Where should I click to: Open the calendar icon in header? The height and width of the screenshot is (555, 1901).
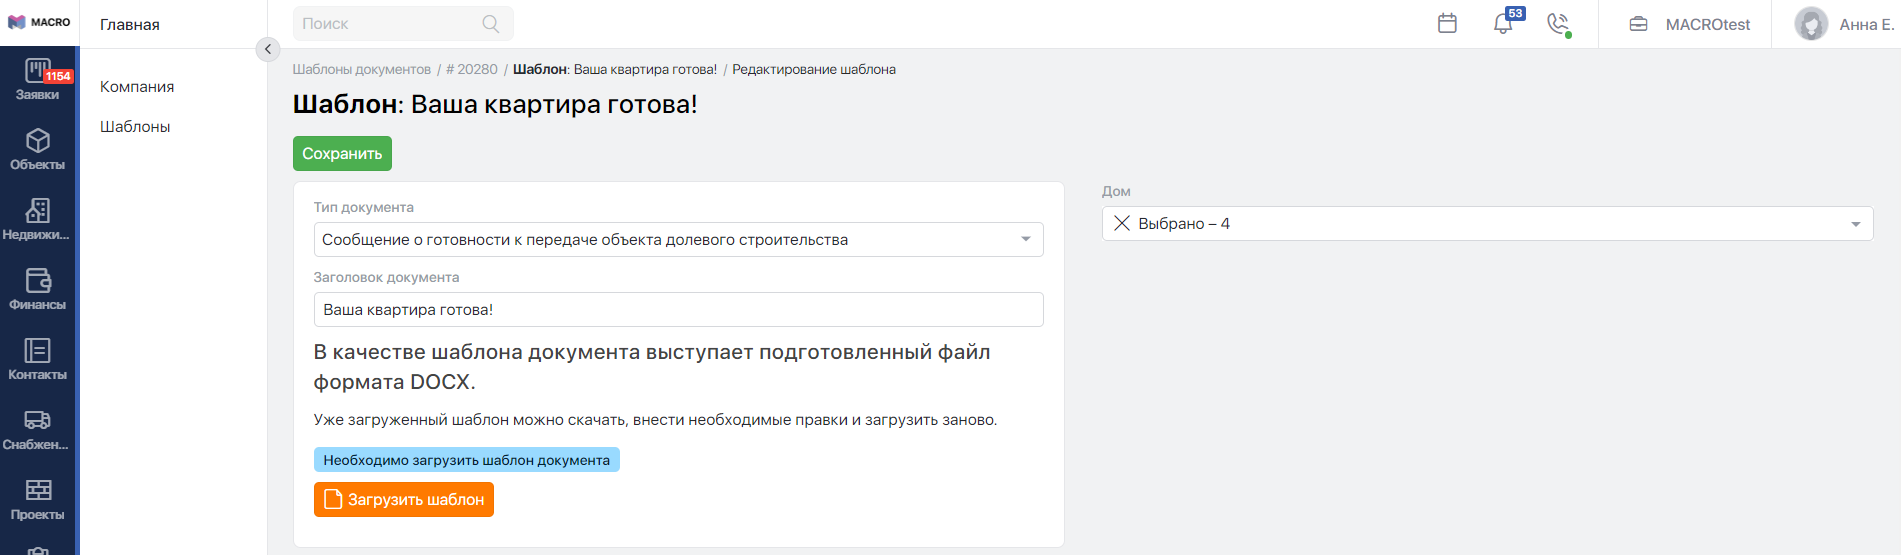point(1447,23)
